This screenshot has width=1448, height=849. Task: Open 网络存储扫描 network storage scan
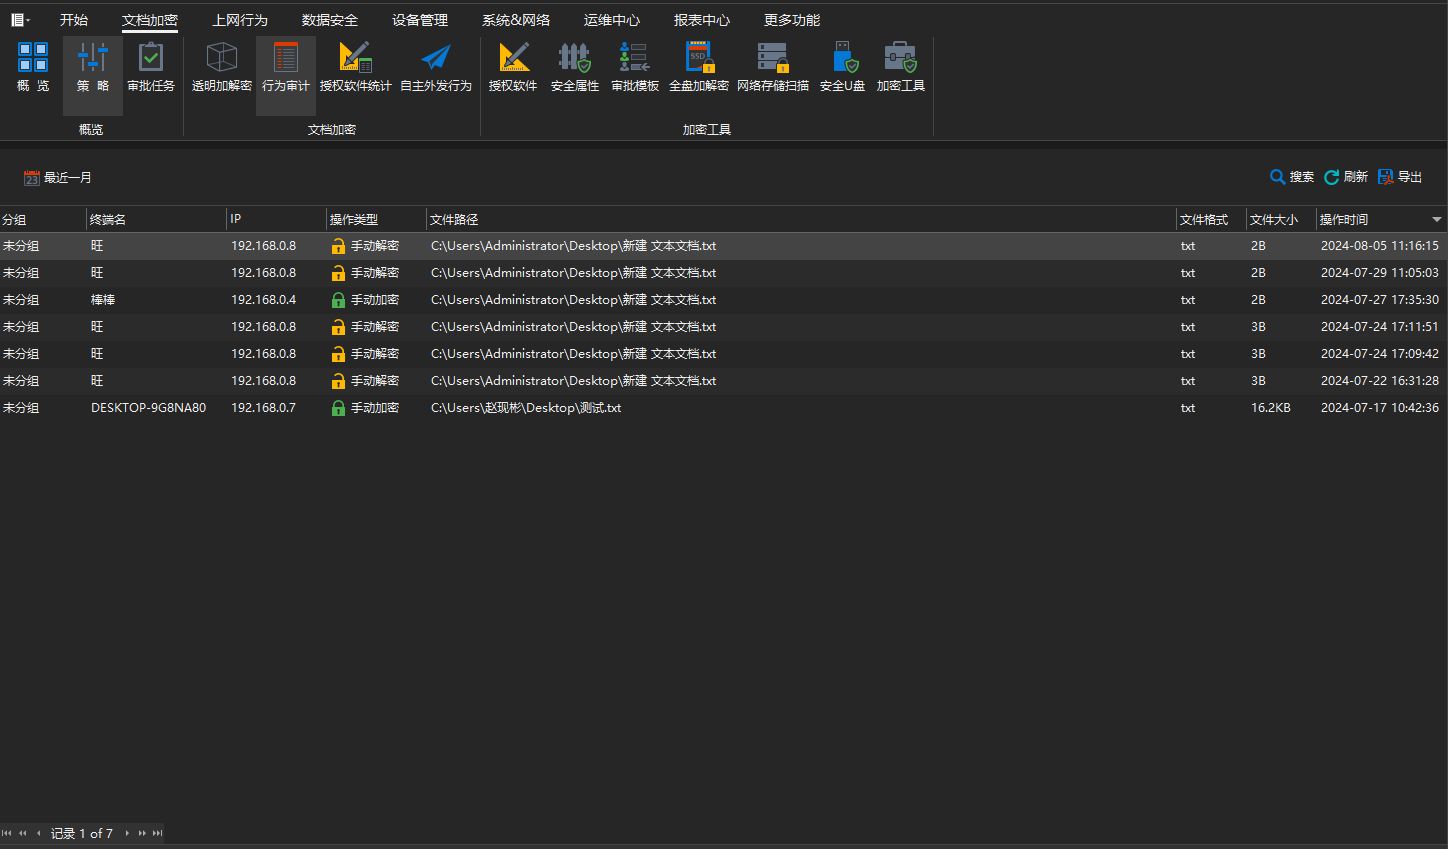[773, 67]
